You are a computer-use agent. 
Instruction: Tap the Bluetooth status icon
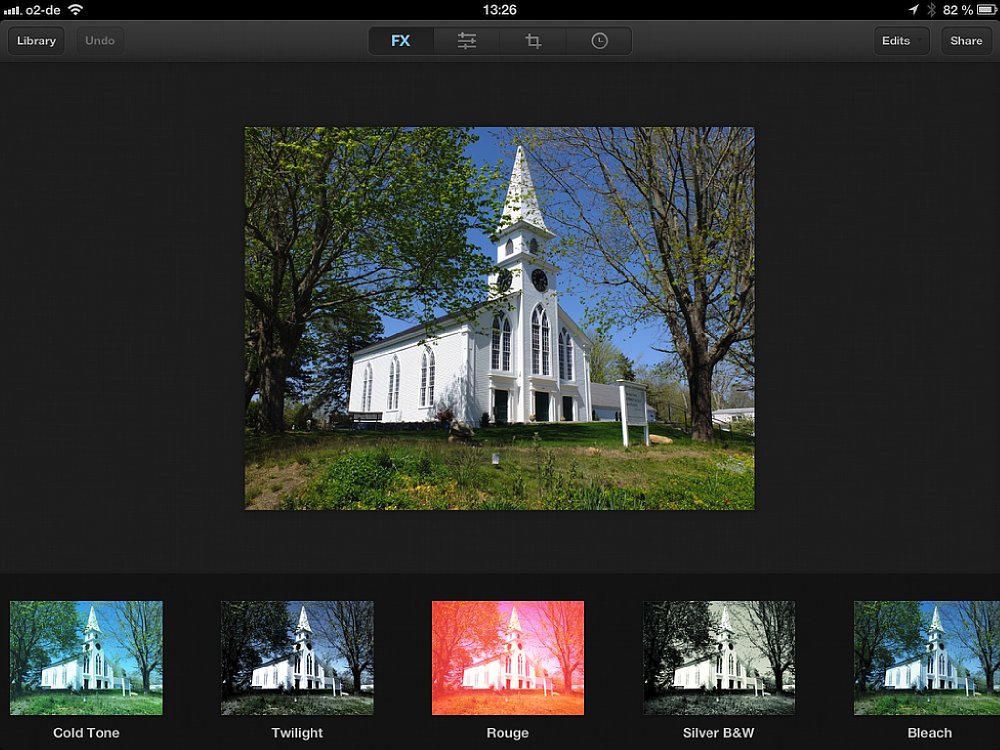(931, 9)
